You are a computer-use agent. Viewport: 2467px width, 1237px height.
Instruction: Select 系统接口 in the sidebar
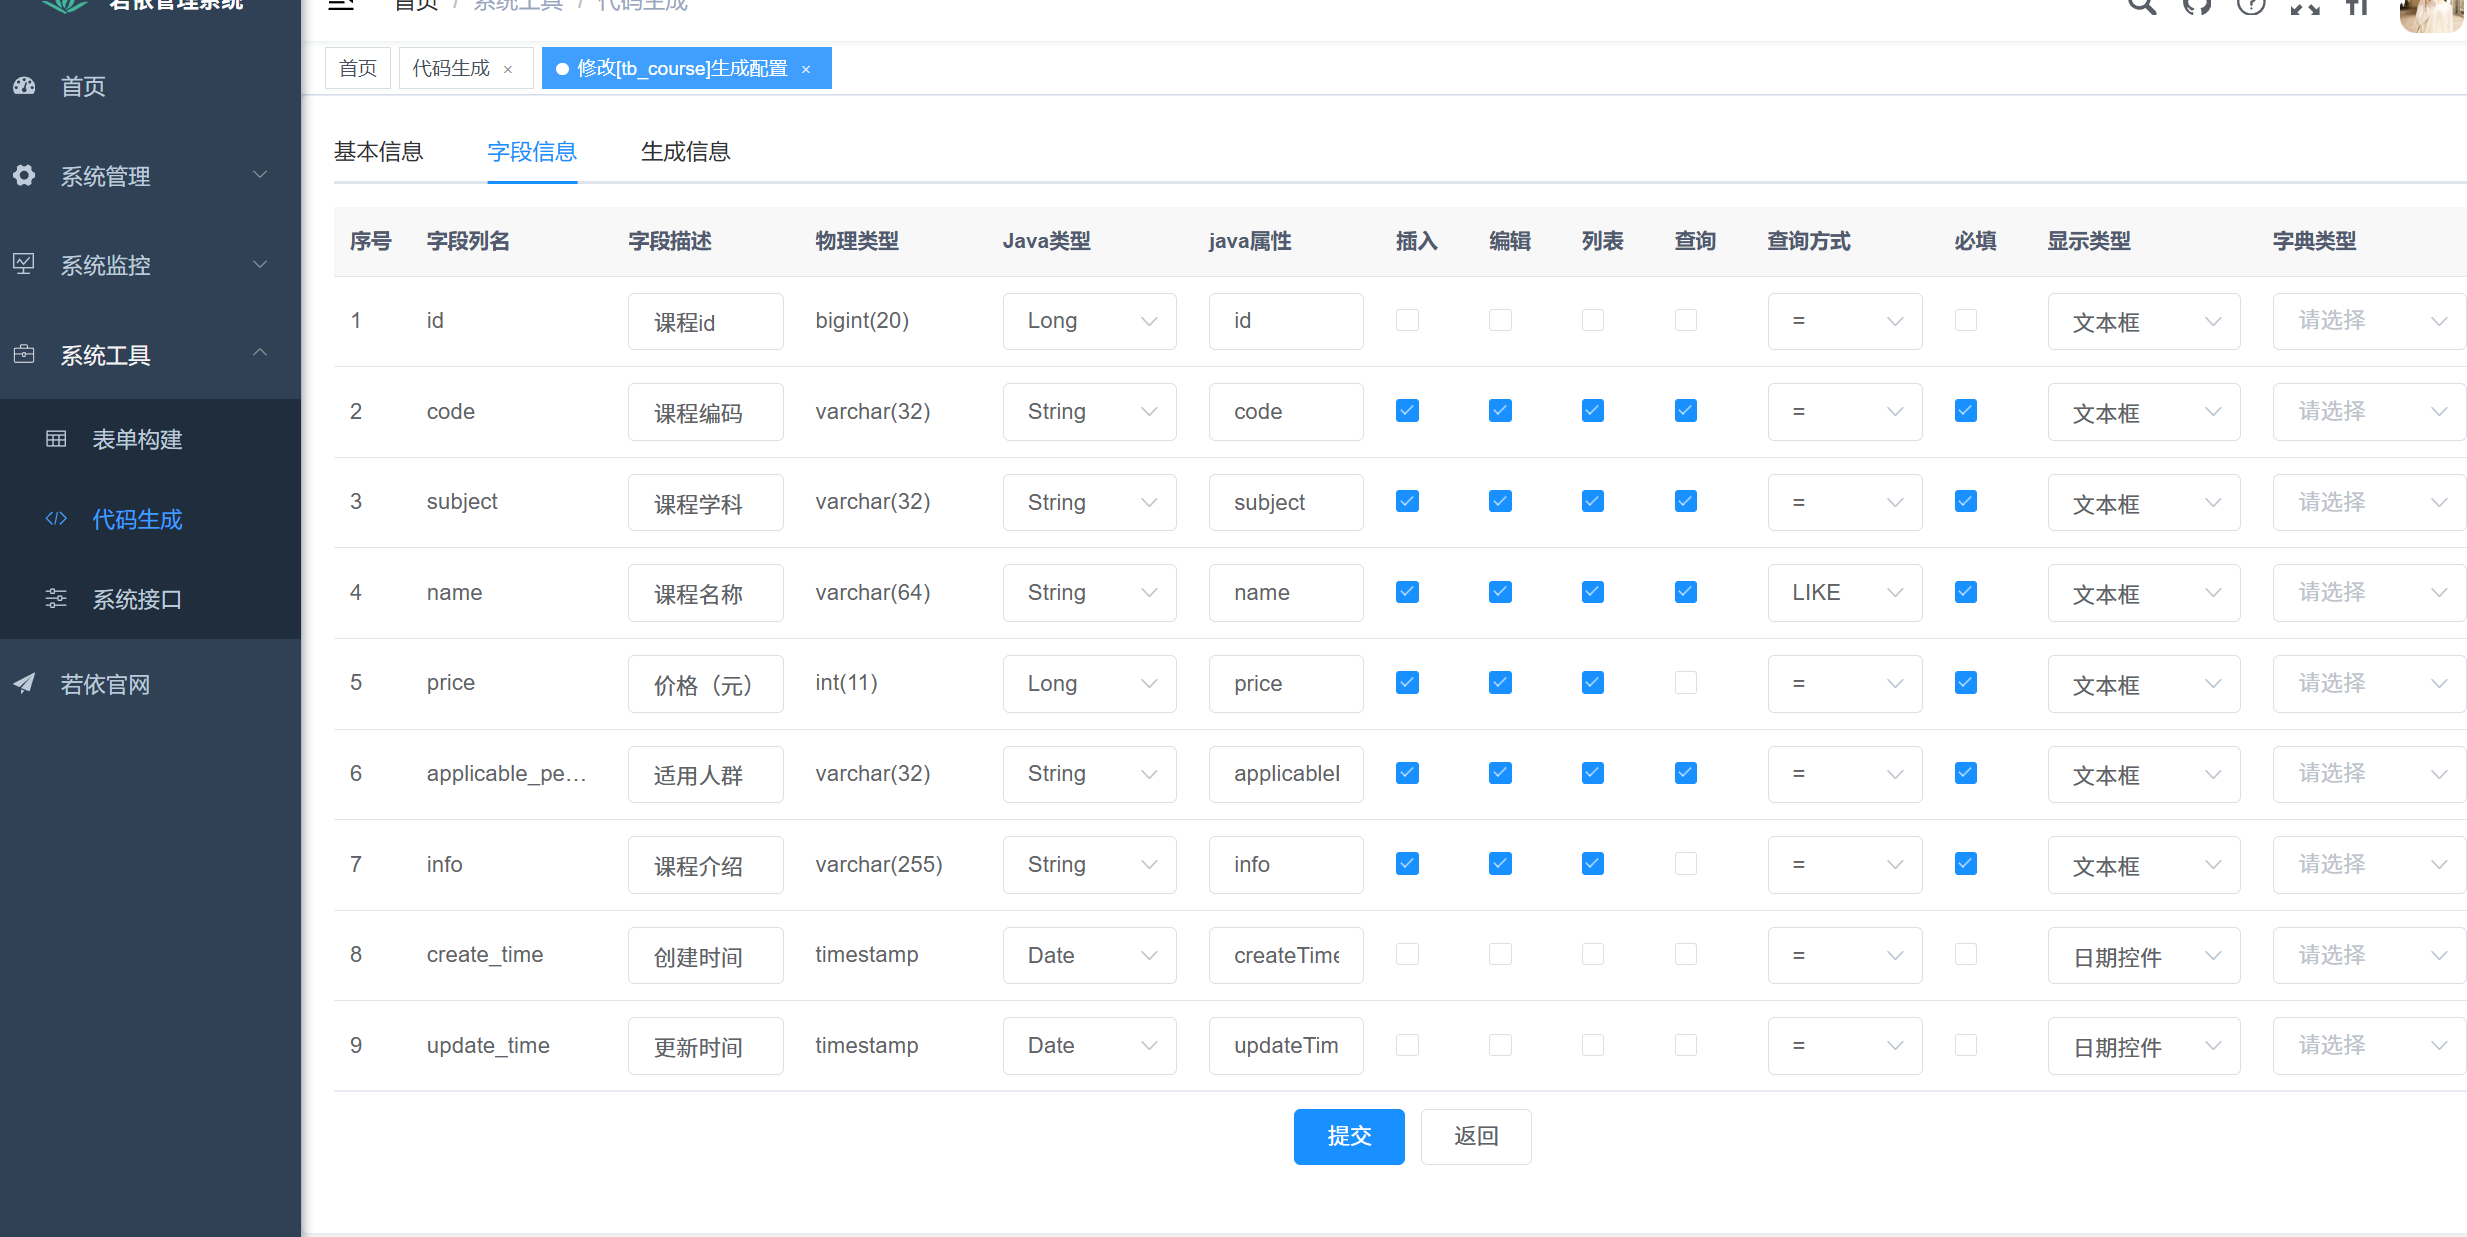137,599
